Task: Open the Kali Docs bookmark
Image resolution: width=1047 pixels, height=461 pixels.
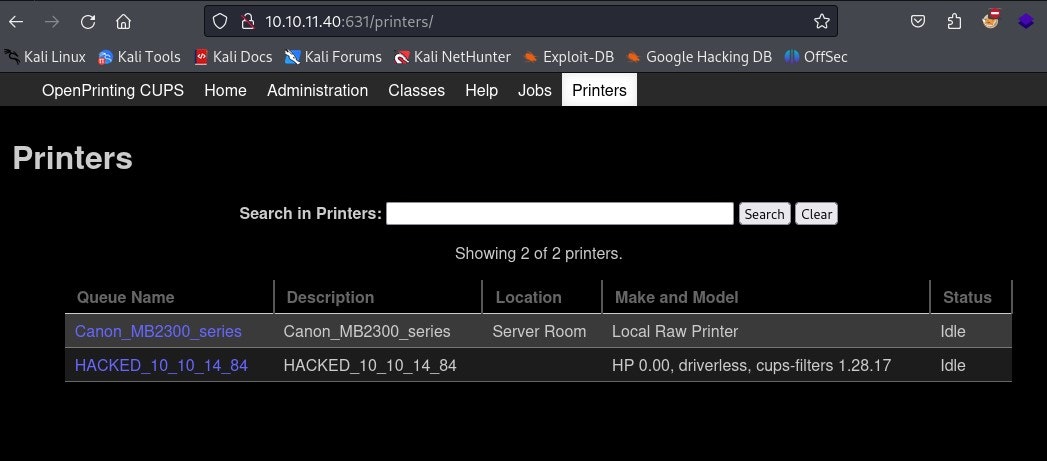Action: click(x=233, y=57)
